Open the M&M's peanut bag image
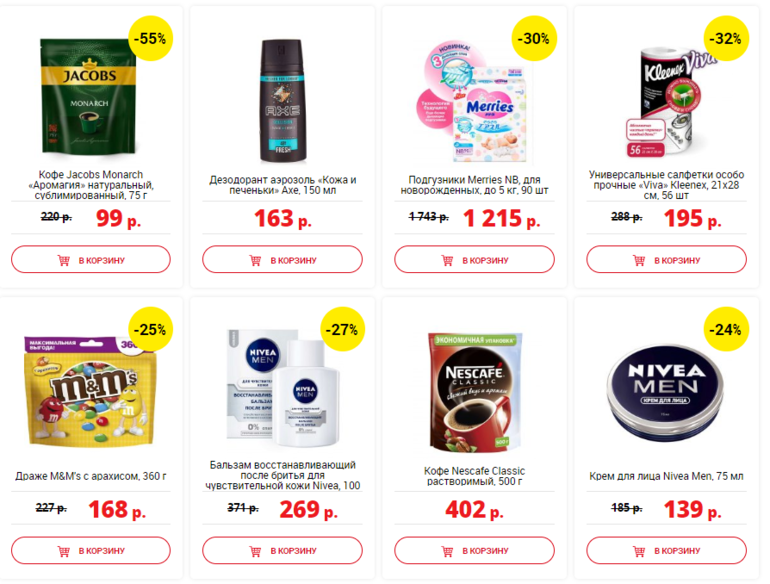 [x=91, y=391]
